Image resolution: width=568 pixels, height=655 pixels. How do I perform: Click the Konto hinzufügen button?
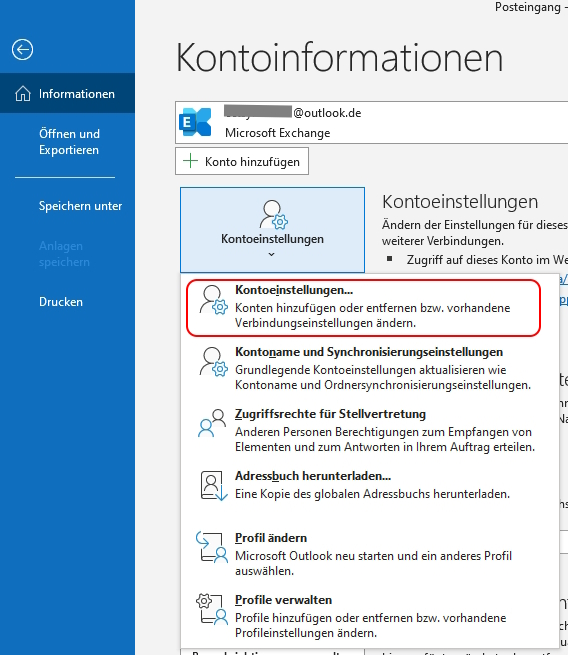pyautogui.click(x=242, y=161)
